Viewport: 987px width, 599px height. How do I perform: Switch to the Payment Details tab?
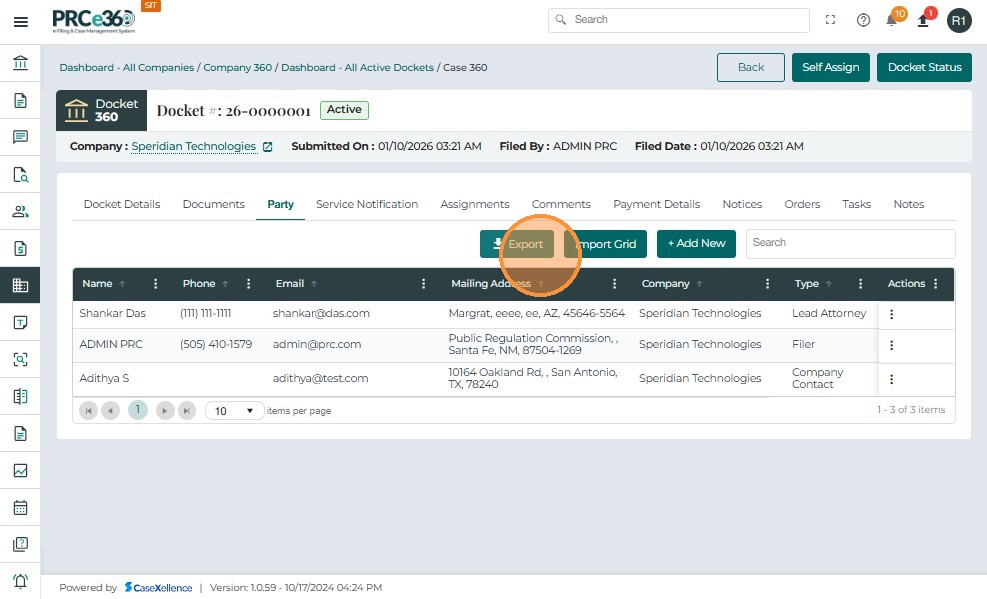point(657,204)
